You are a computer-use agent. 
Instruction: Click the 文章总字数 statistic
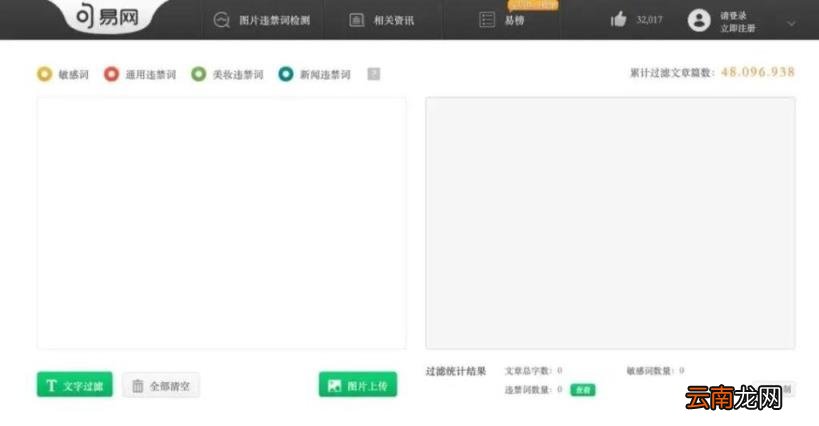pyautogui.click(x=533, y=371)
